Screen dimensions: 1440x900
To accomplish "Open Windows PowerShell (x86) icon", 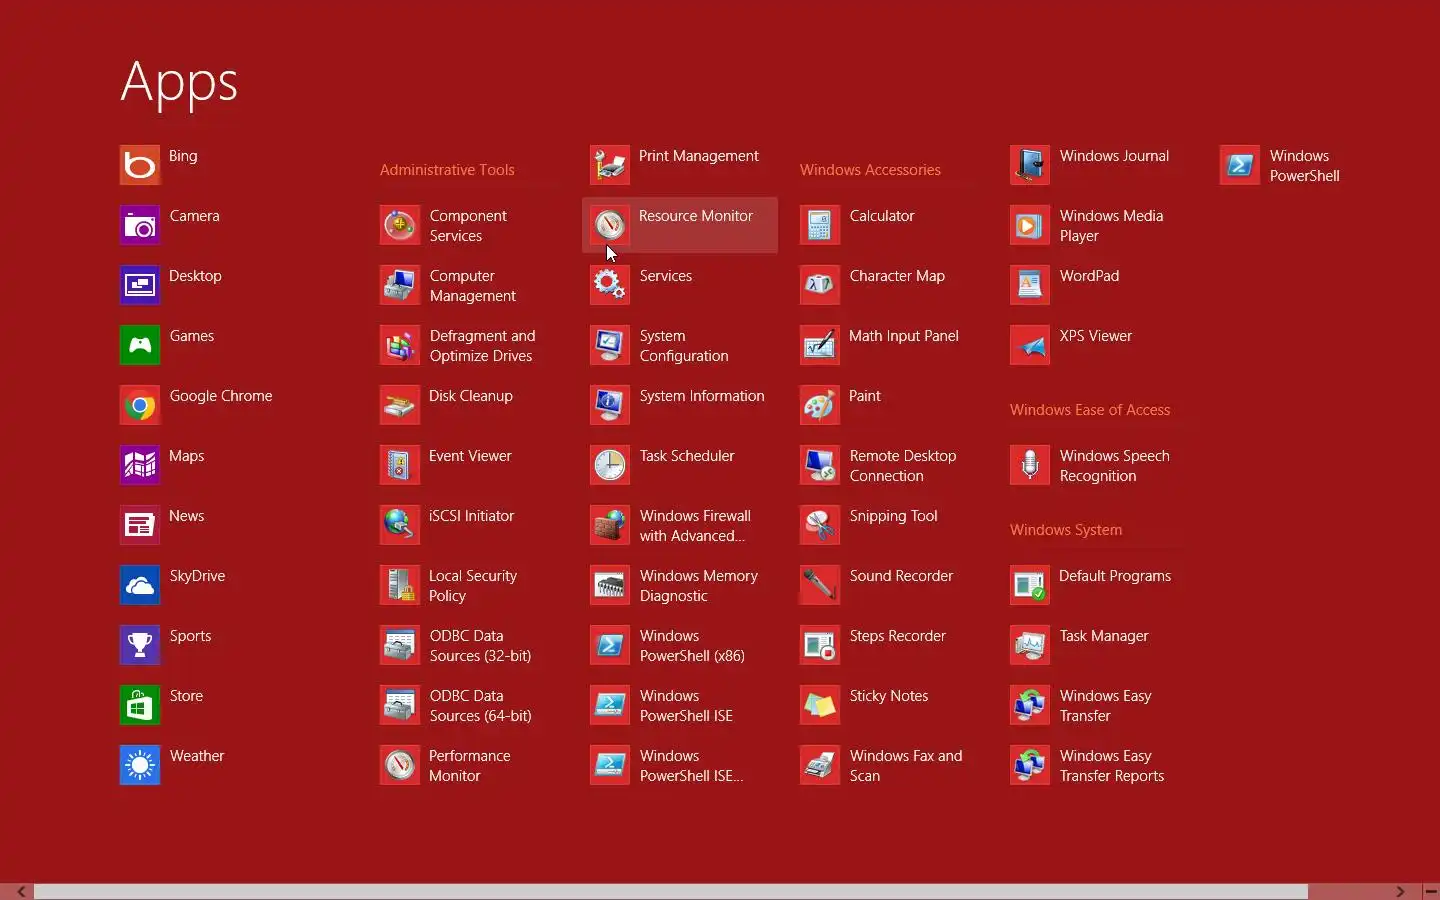I will tap(610, 645).
